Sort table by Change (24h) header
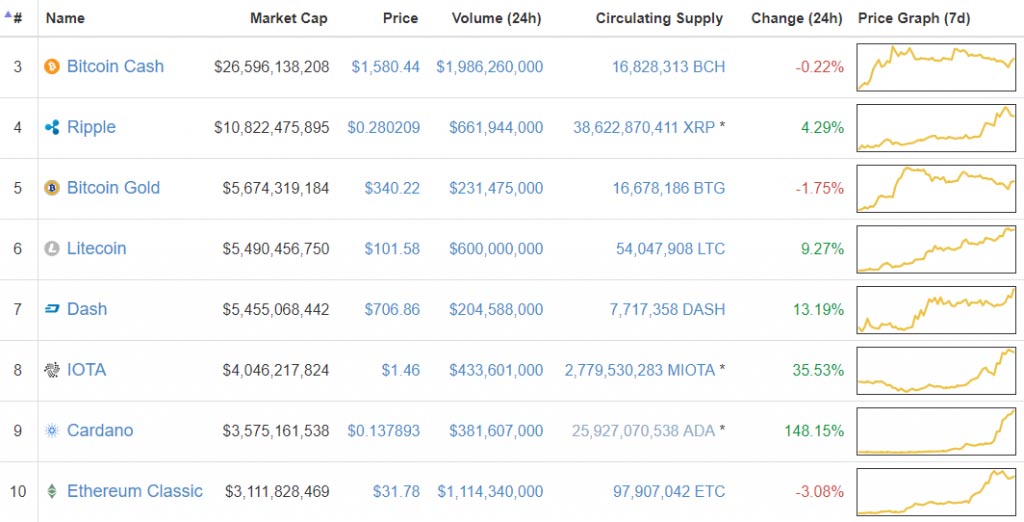 [x=797, y=18]
